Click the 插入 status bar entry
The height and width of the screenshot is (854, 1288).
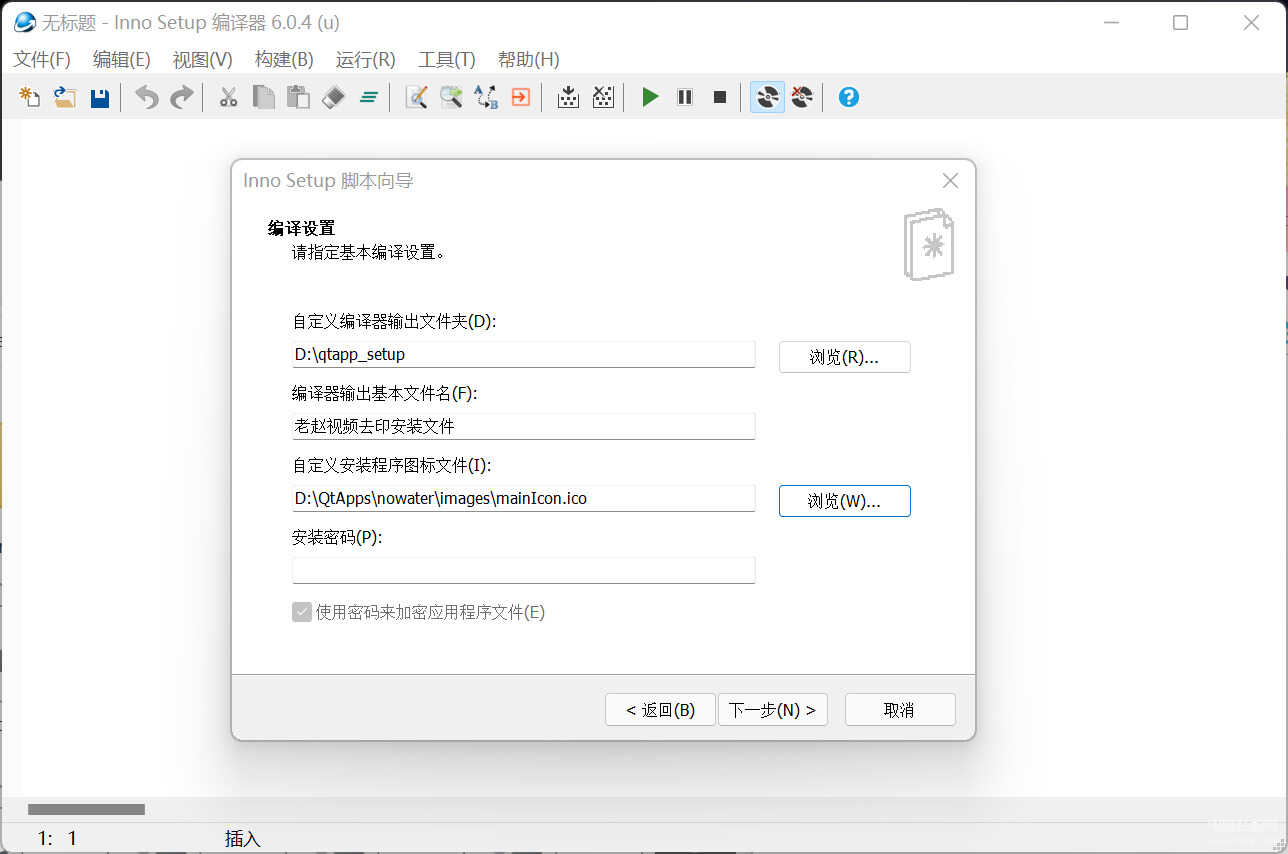(x=243, y=839)
